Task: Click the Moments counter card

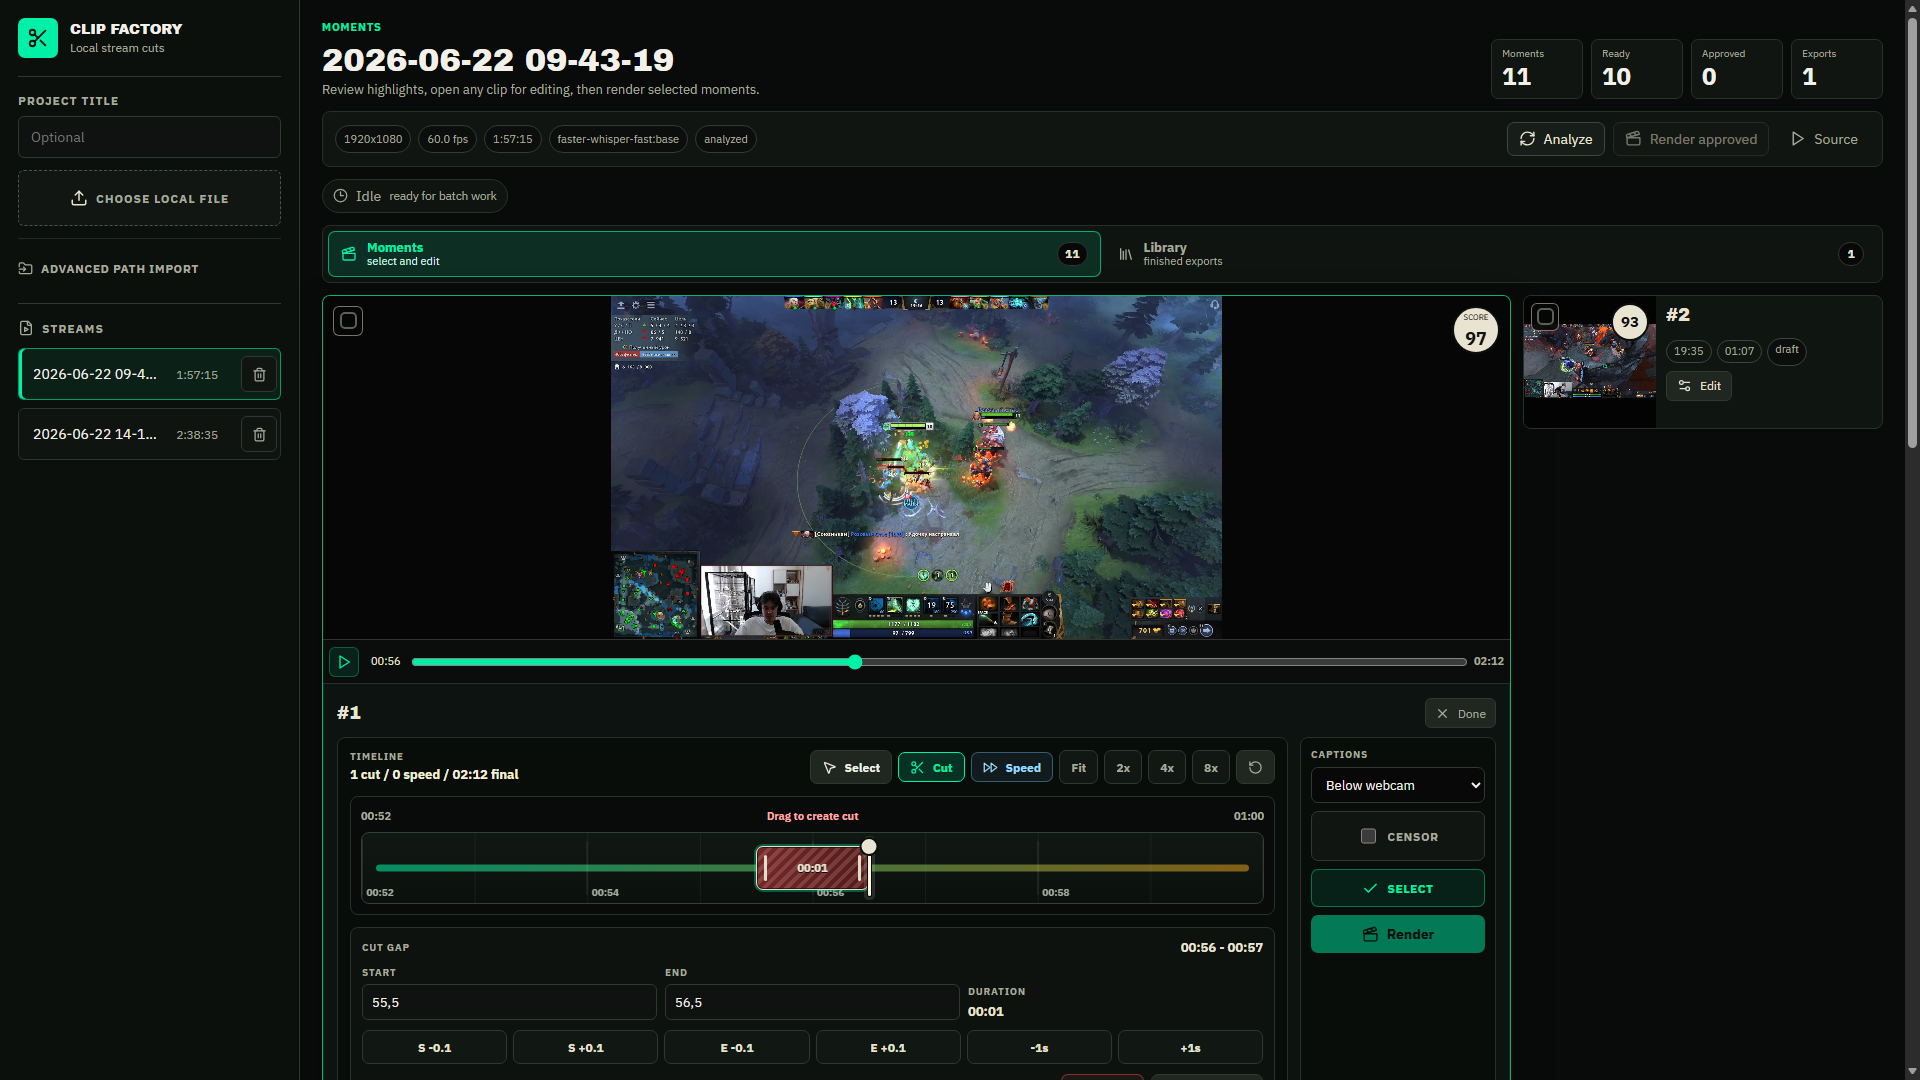Action: [1536, 69]
